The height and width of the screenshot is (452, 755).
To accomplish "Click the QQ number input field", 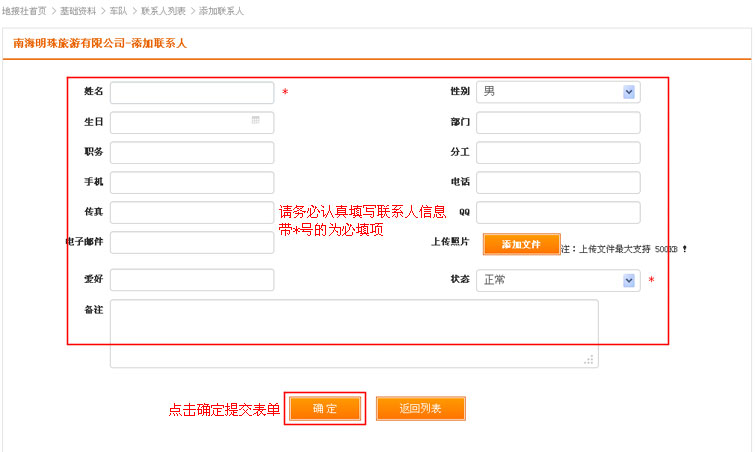I will tap(558, 213).
